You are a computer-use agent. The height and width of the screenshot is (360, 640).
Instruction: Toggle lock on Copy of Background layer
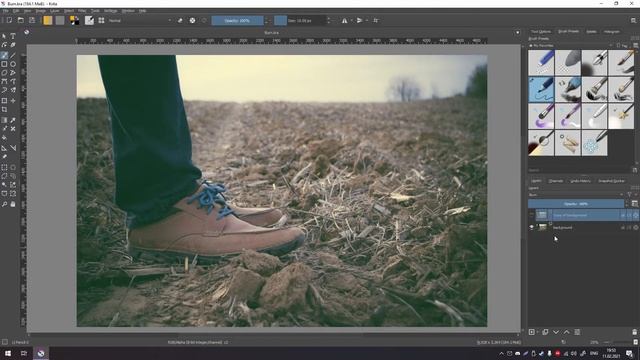tap(623, 215)
